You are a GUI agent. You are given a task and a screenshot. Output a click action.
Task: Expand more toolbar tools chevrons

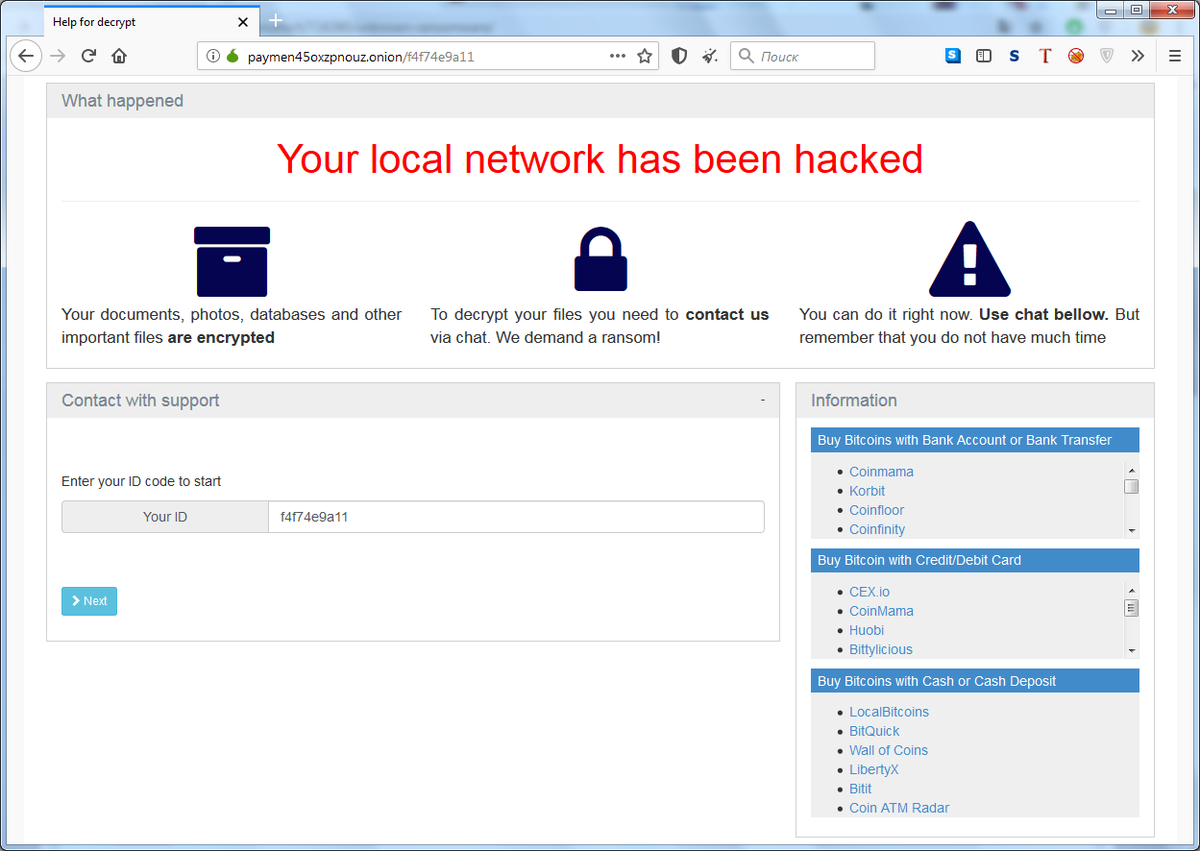pyautogui.click(x=1137, y=56)
